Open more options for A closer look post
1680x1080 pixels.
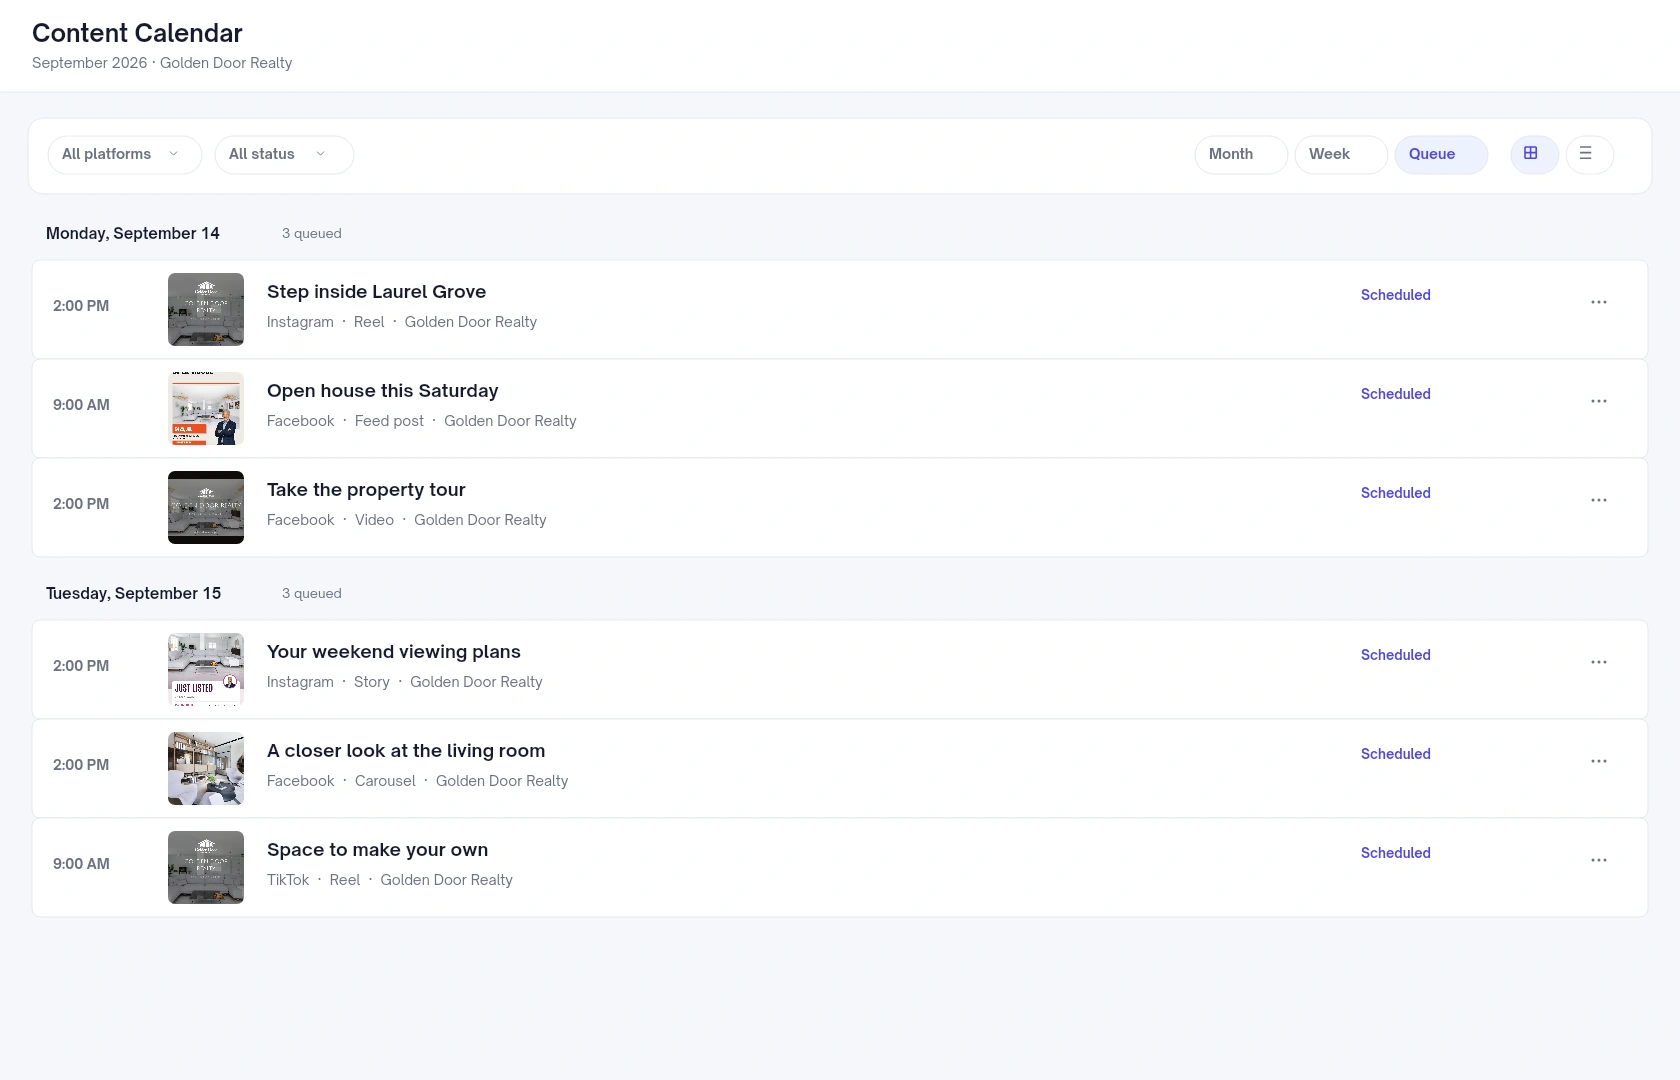click(1598, 761)
